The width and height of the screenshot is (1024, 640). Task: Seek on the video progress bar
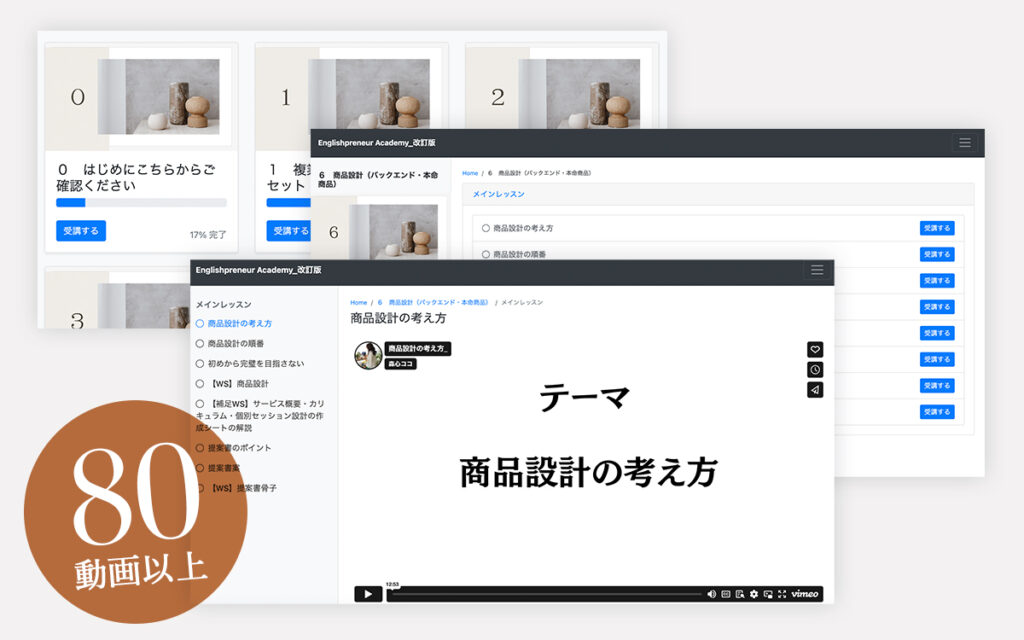pyautogui.click(x=547, y=594)
